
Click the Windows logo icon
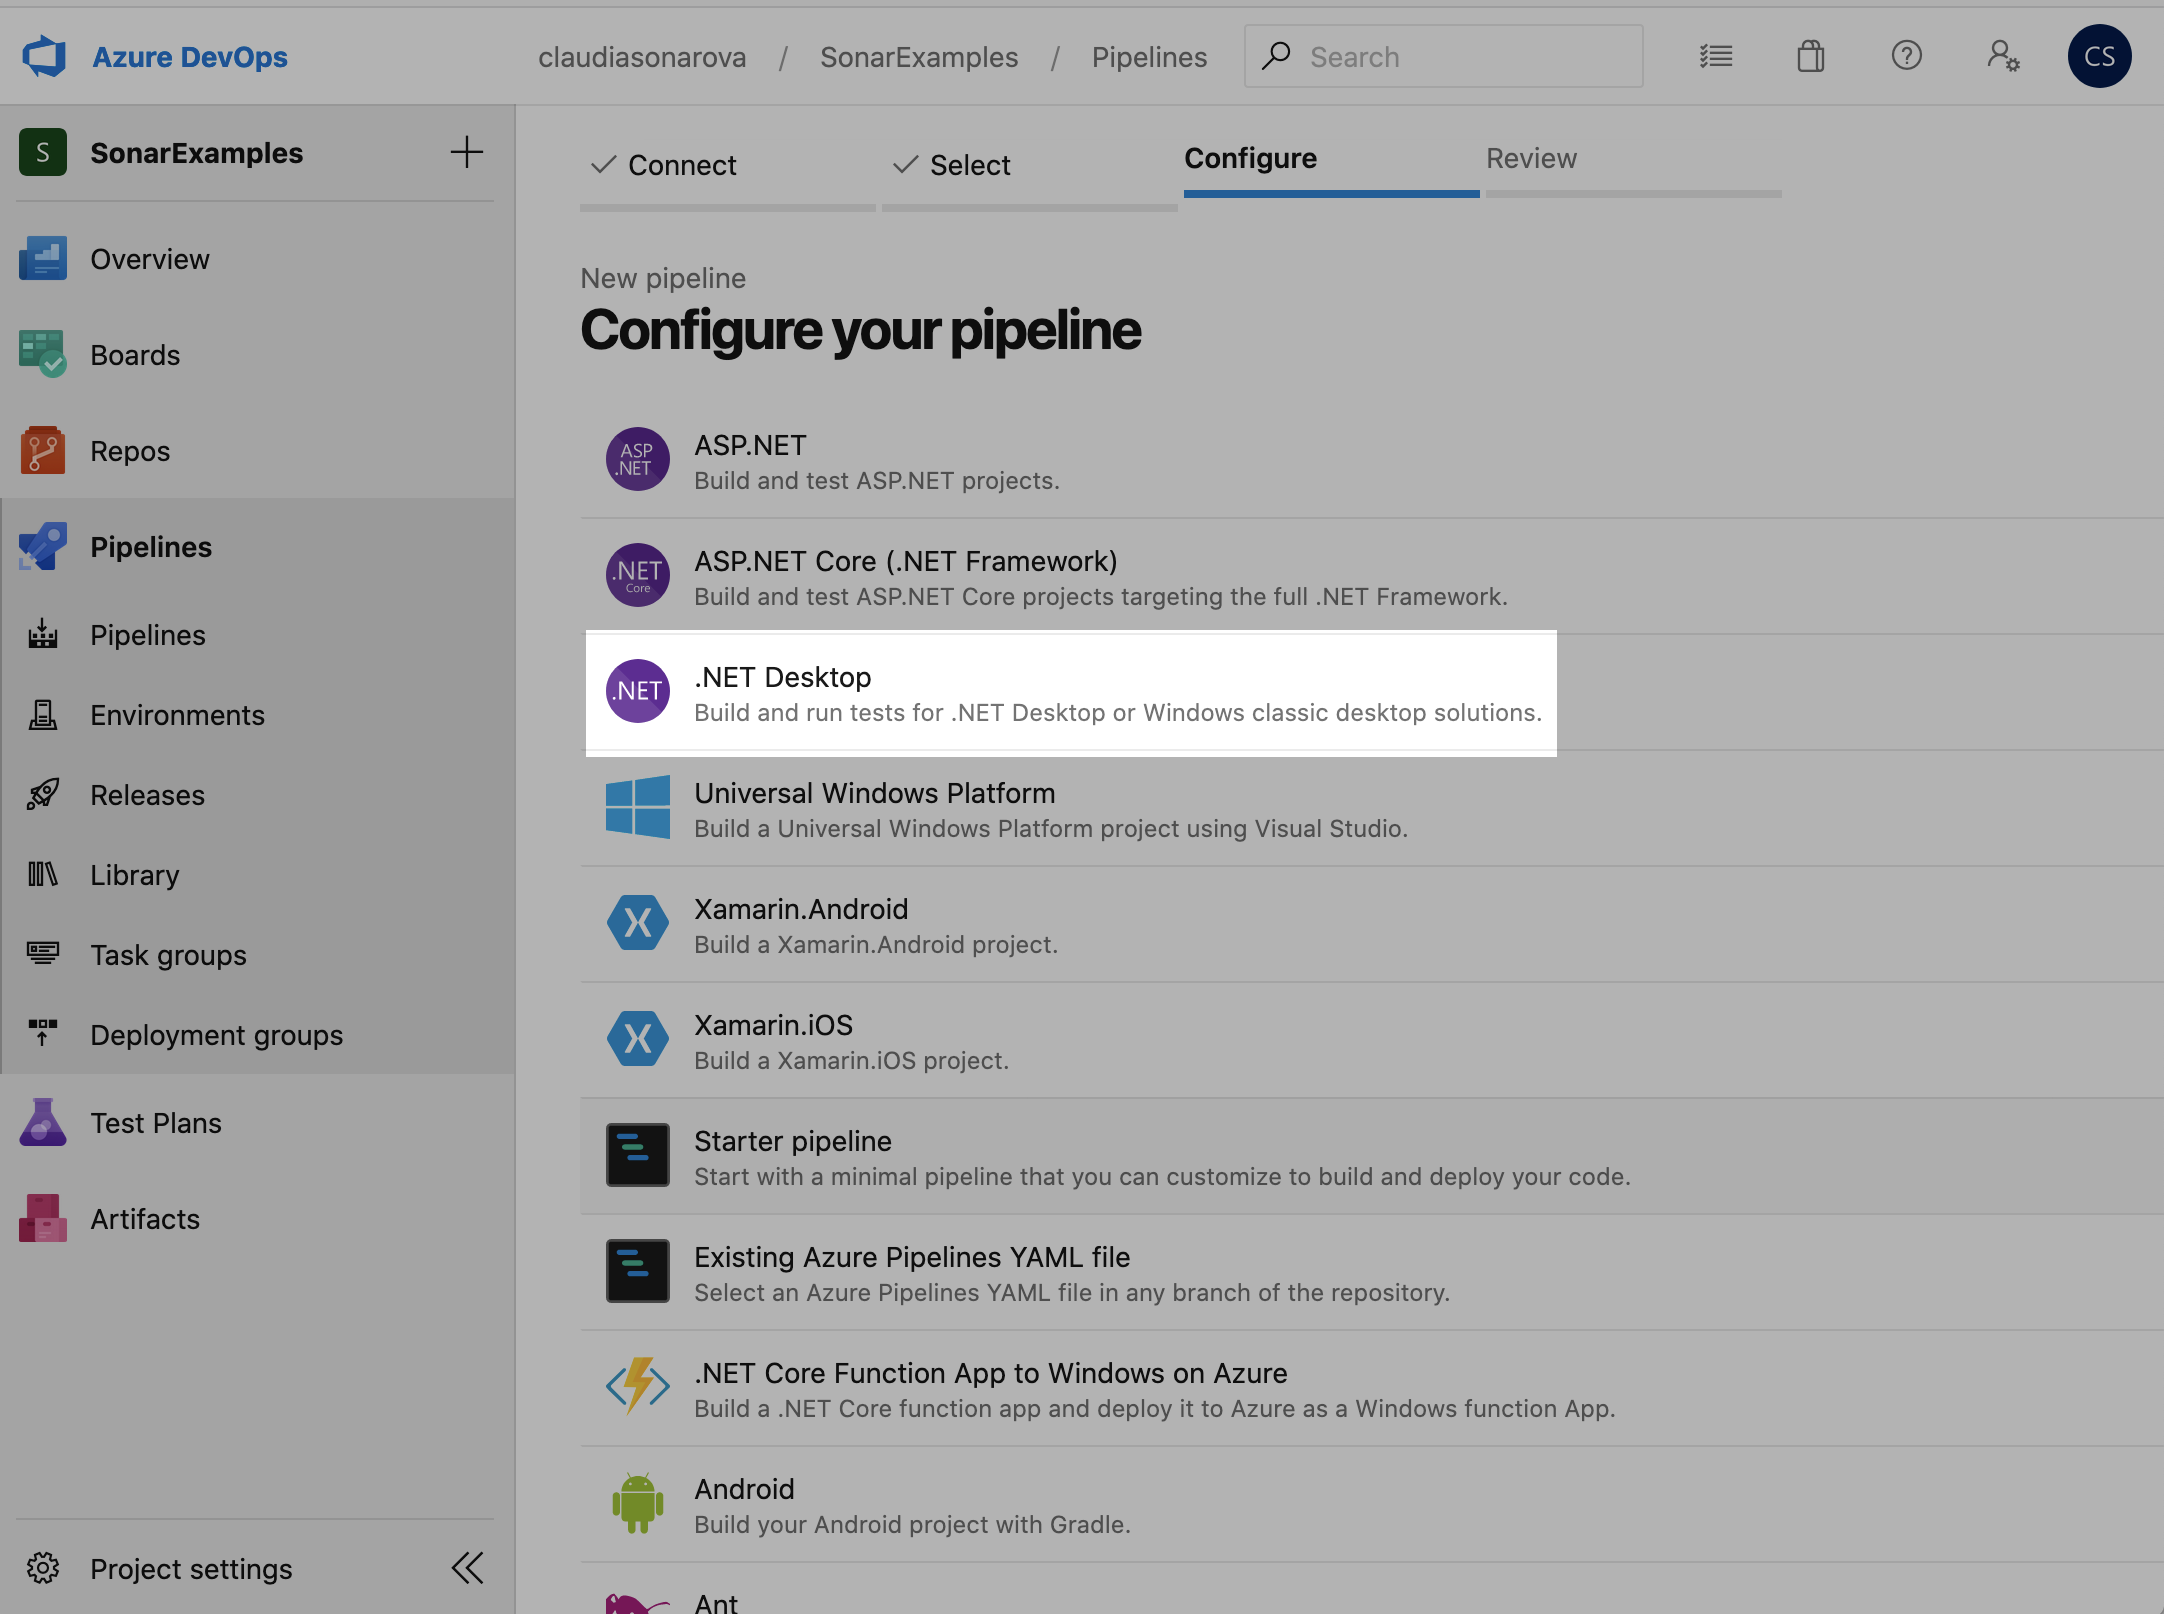pyautogui.click(x=638, y=807)
